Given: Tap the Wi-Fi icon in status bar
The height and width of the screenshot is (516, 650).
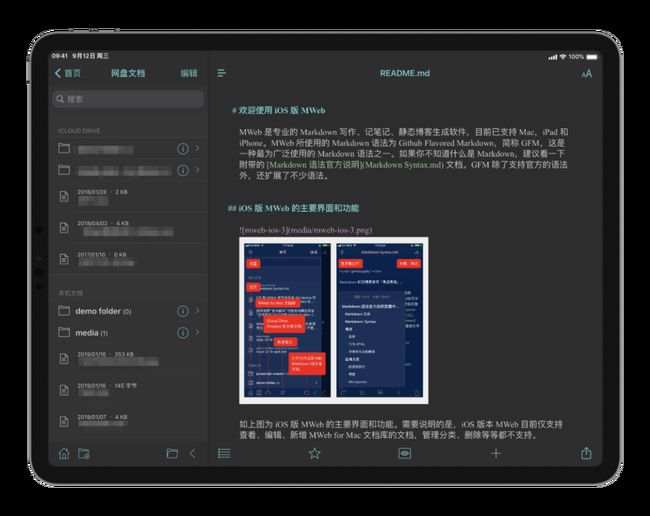Looking at the screenshot, I should point(563,57).
